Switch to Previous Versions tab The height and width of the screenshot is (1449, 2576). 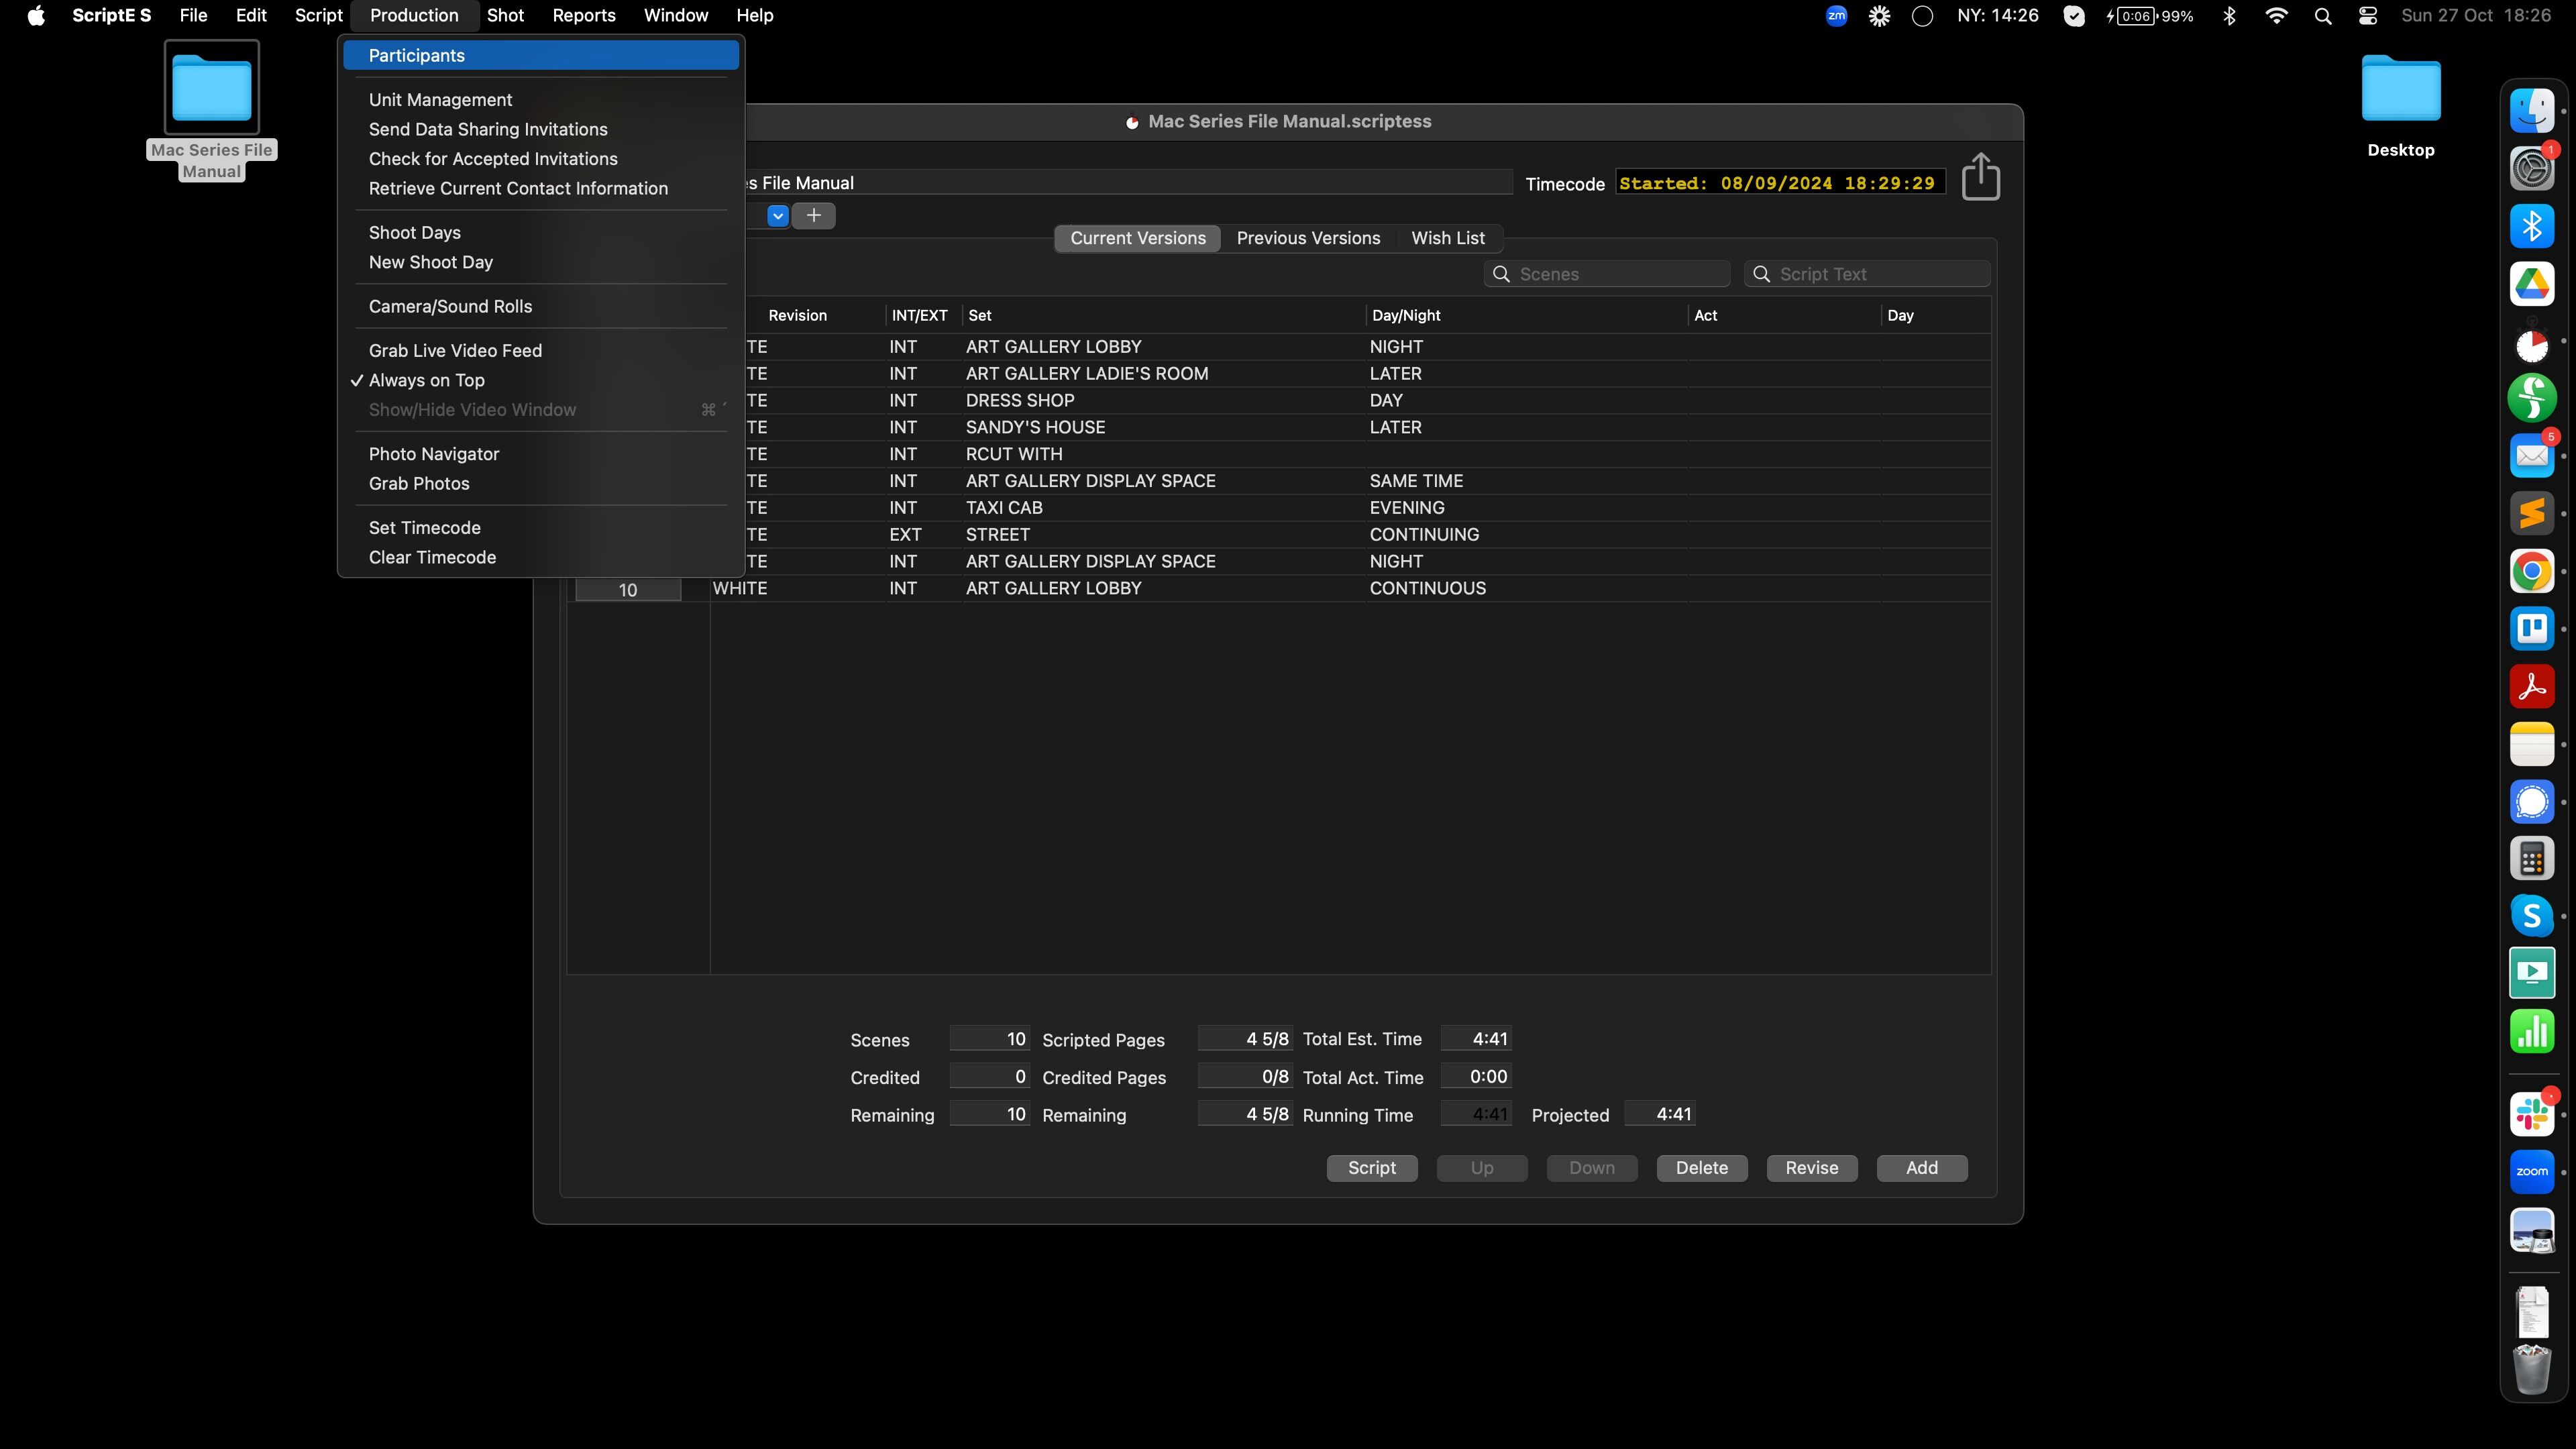point(1308,238)
